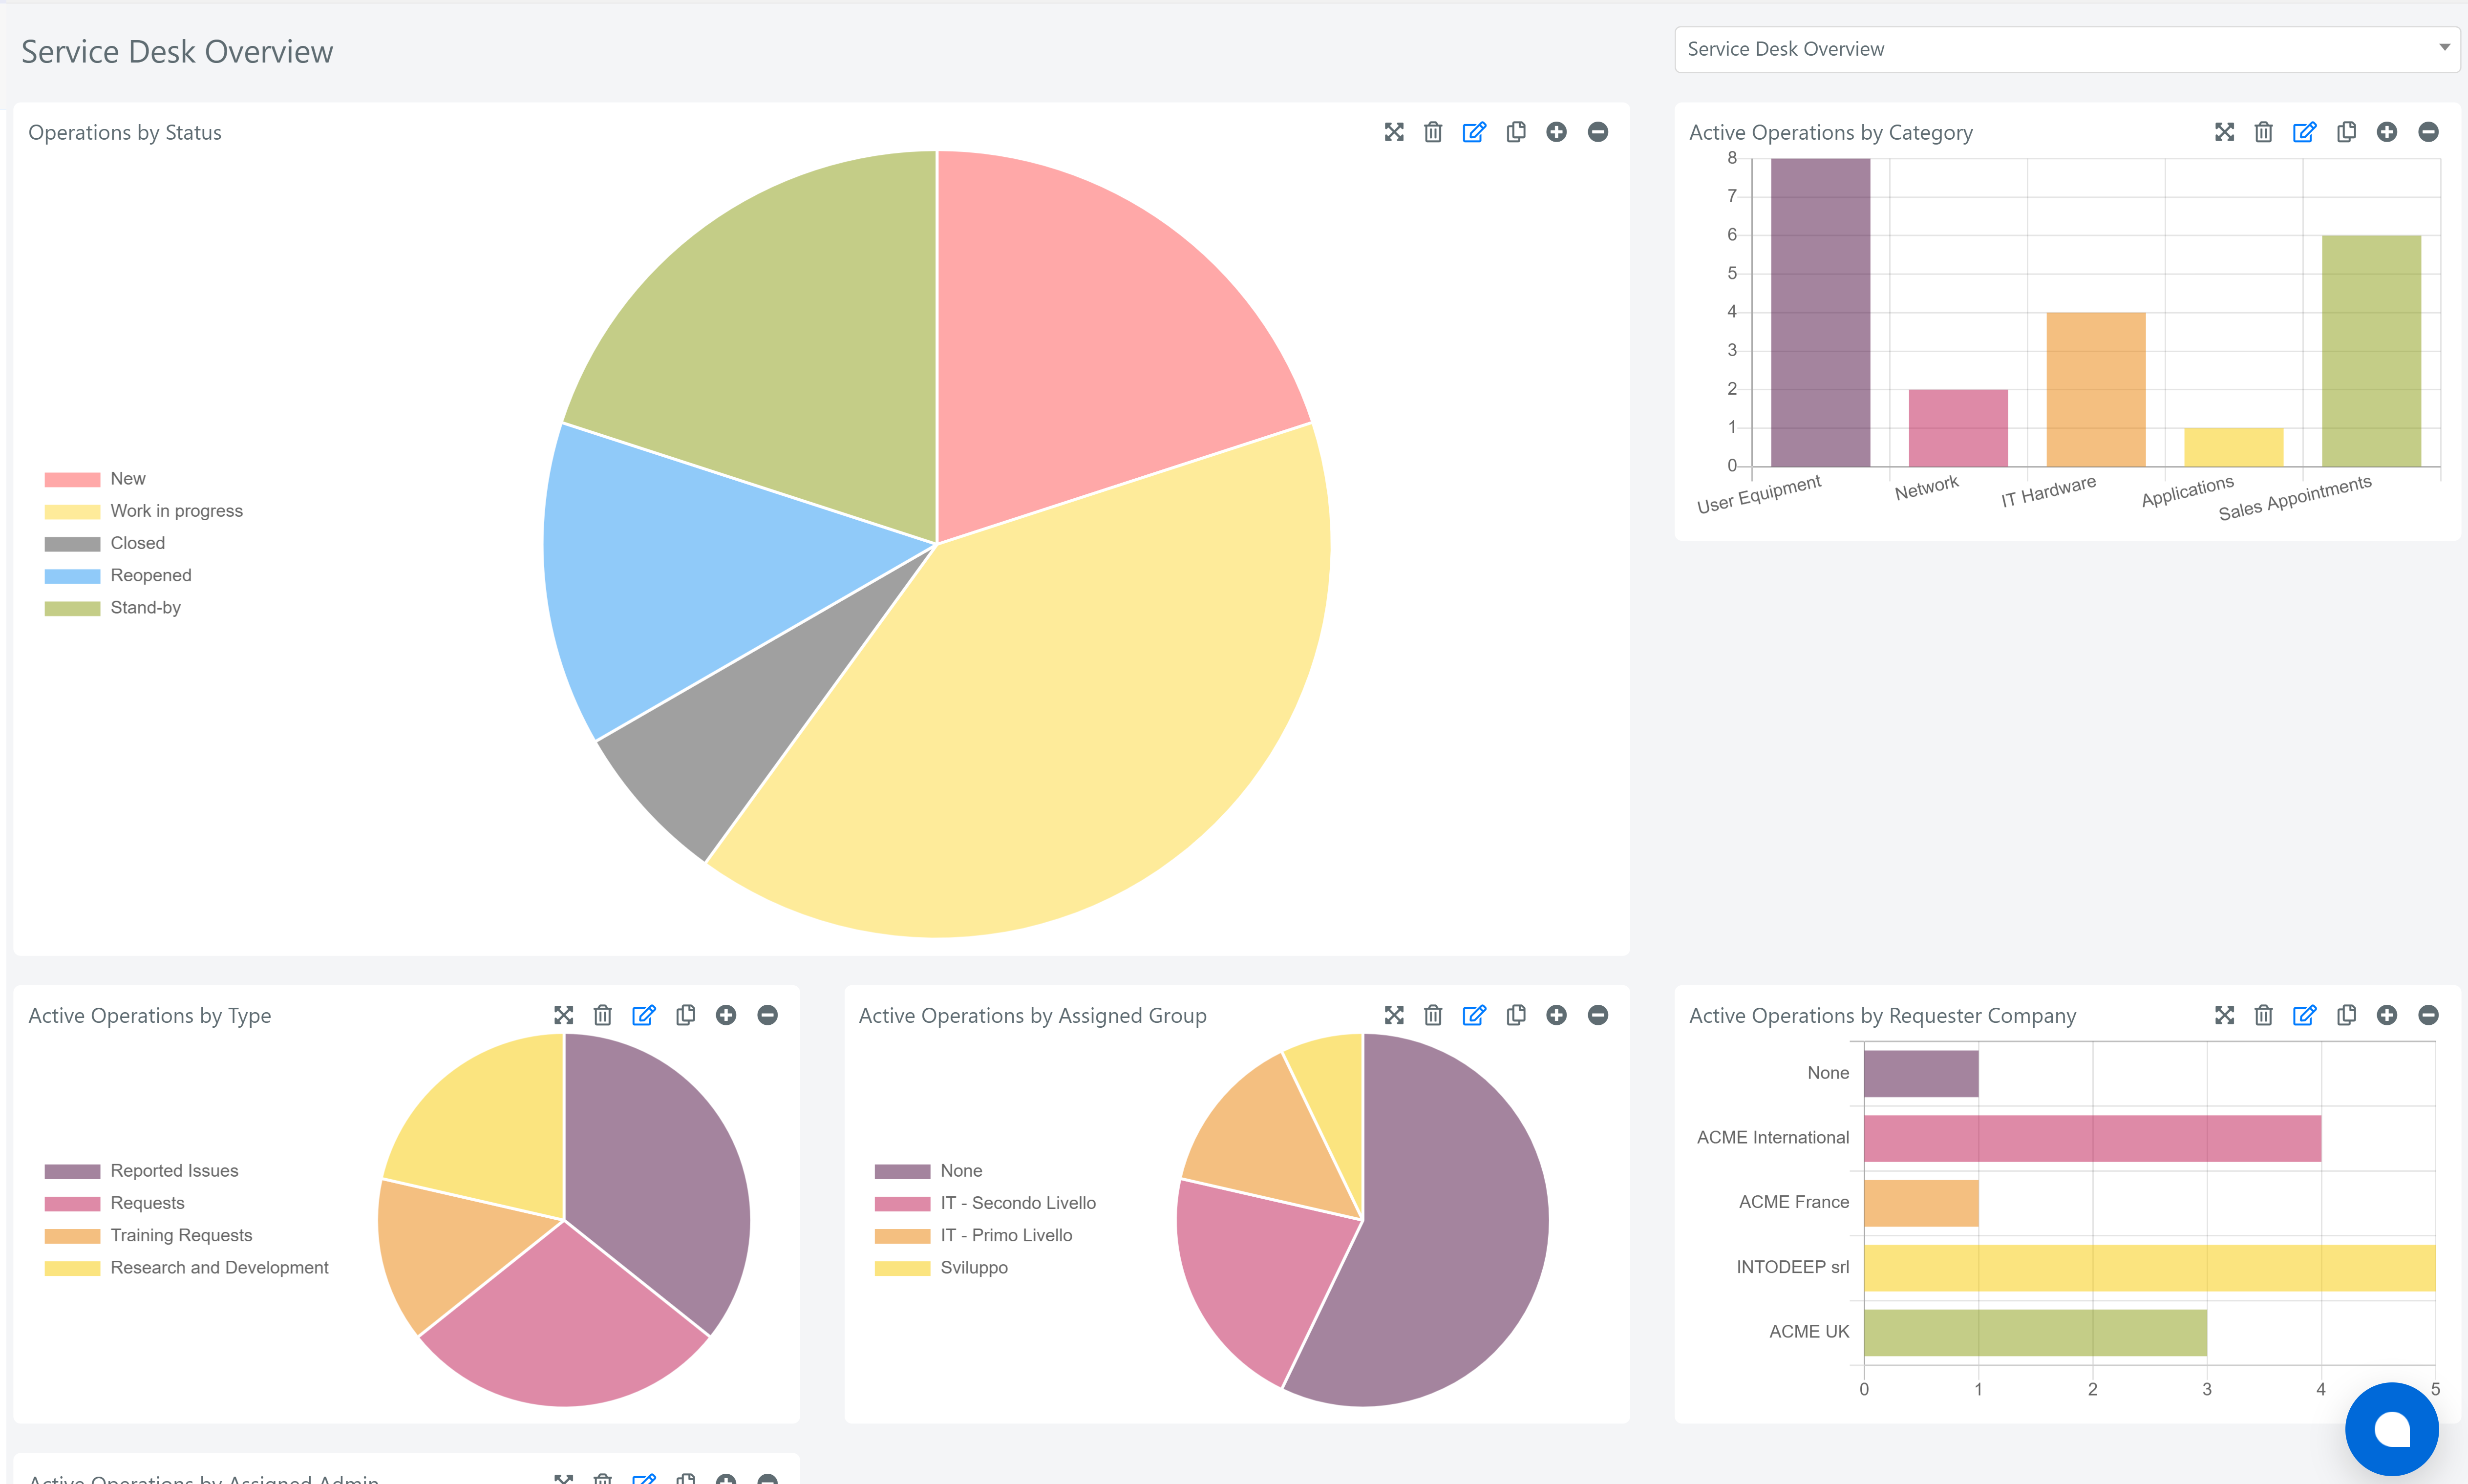Duplicate the Active Operations by Type widget
Screen dimensions: 2468x1484
pos(685,1015)
